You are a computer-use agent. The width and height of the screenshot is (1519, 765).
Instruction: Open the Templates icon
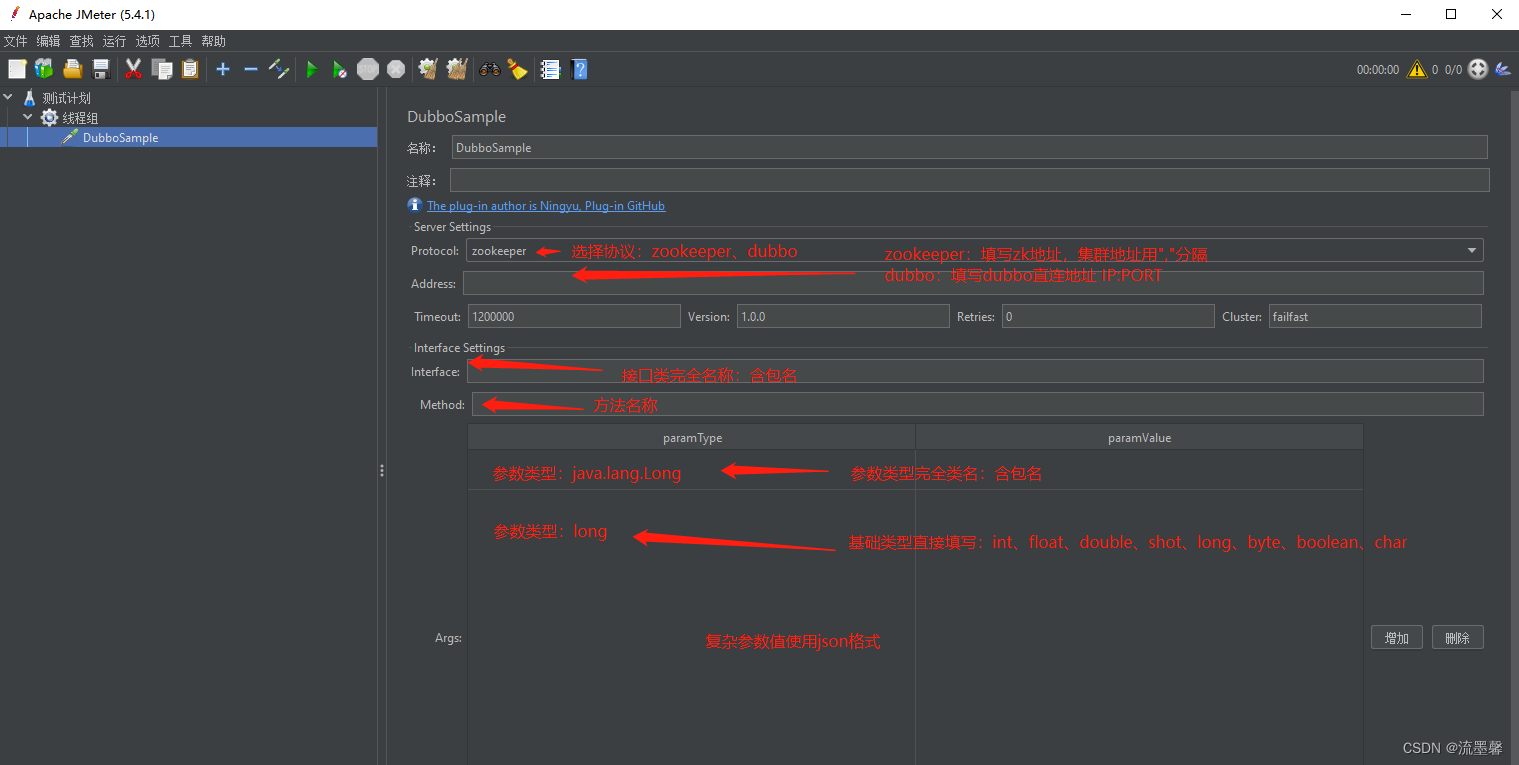click(44, 69)
